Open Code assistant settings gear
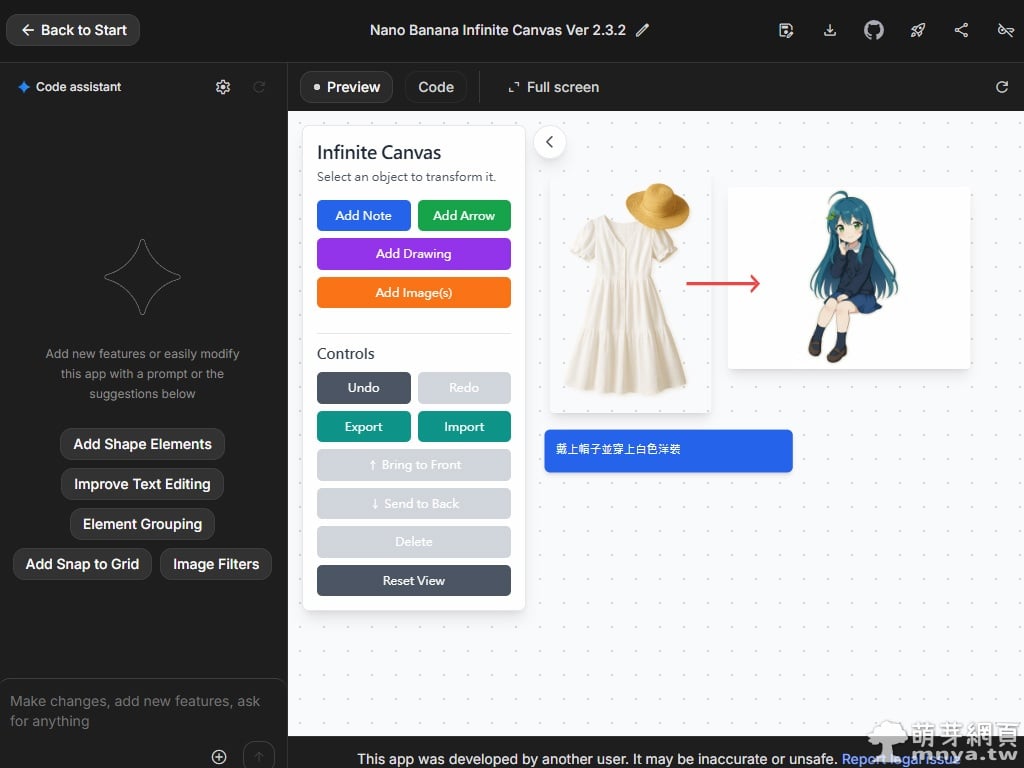This screenshot has height=768, width=1024. point(223,87)
